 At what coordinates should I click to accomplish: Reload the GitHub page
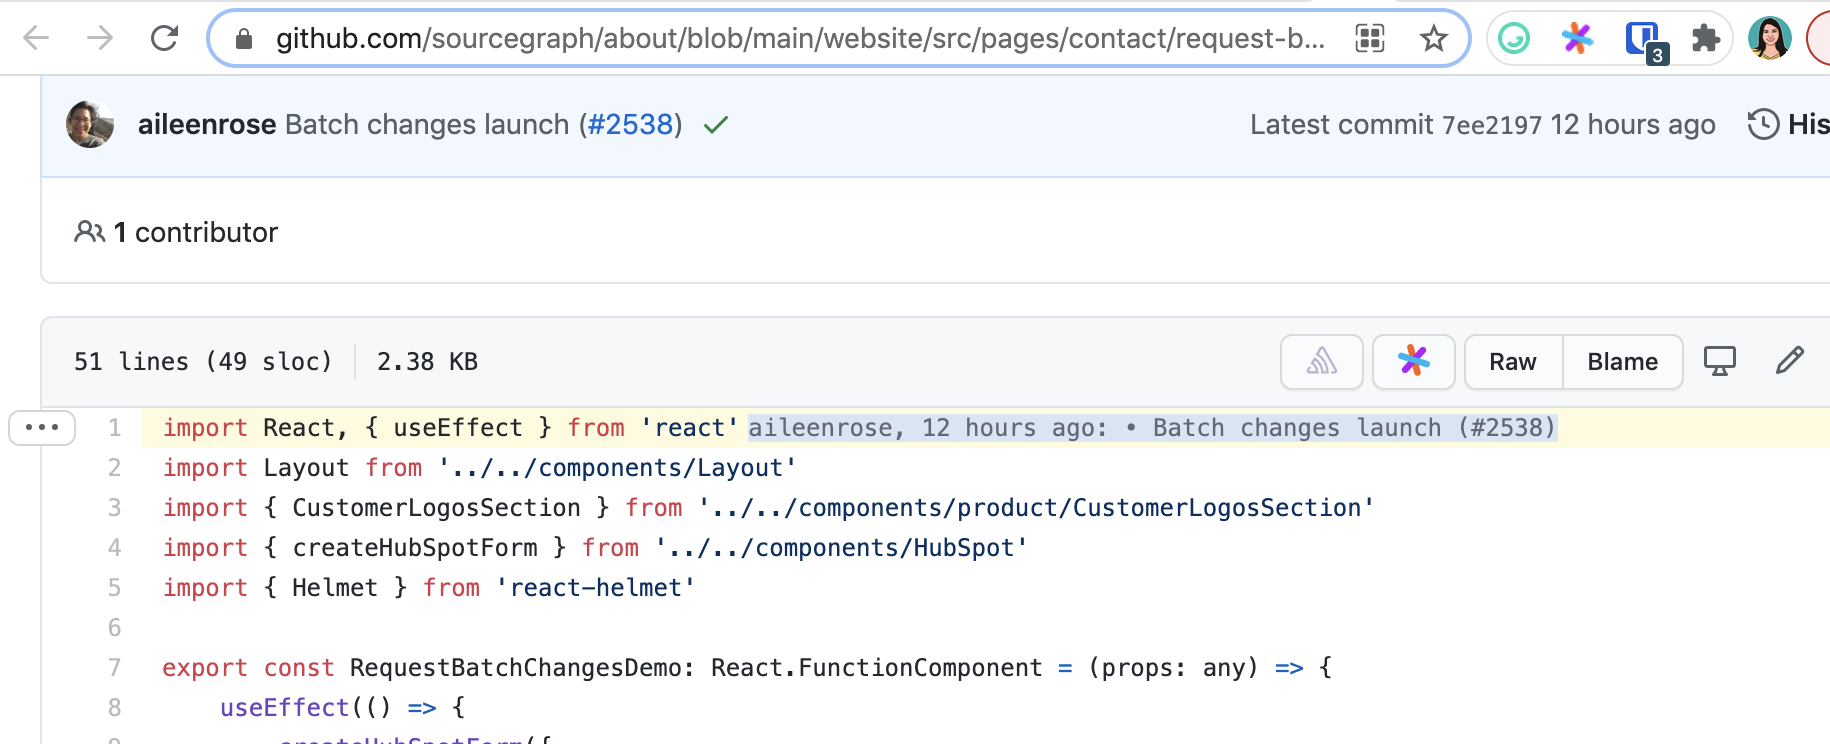tap(164, 39)
